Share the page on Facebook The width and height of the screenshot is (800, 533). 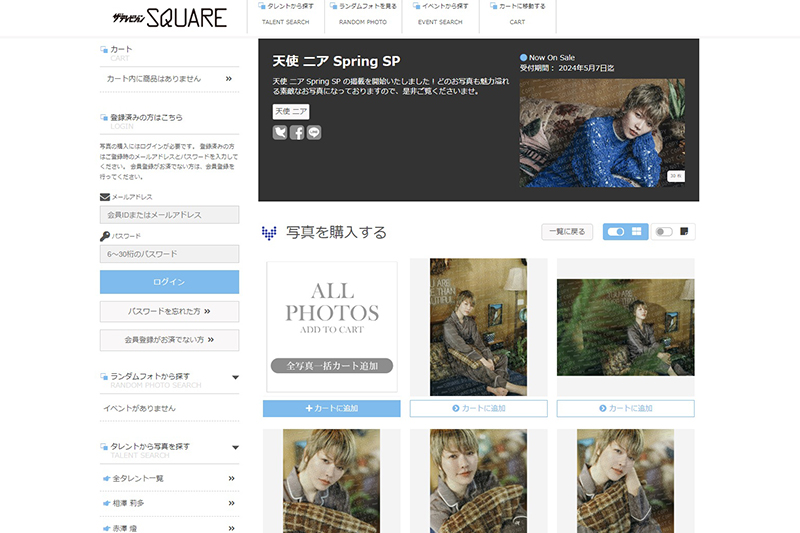pos(297,132)
